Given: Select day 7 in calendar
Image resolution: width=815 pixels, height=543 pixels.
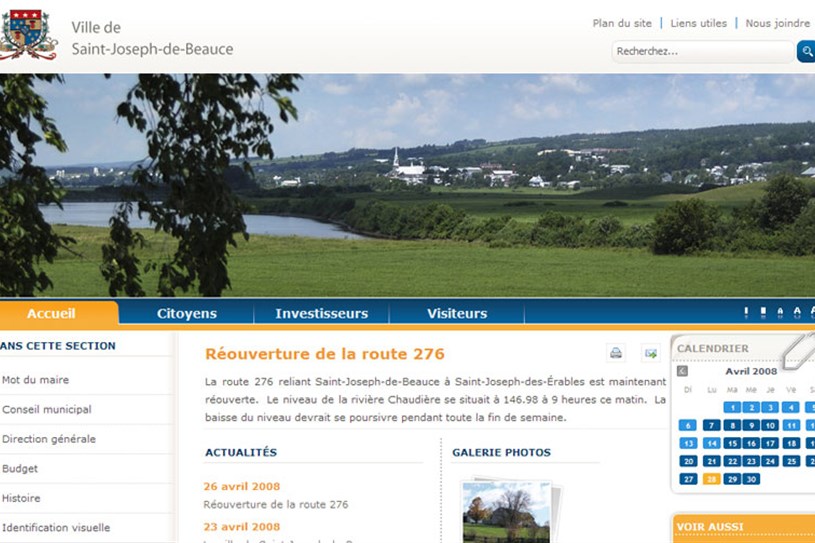Looking at the screenshot, I should [x=712, y=426].
